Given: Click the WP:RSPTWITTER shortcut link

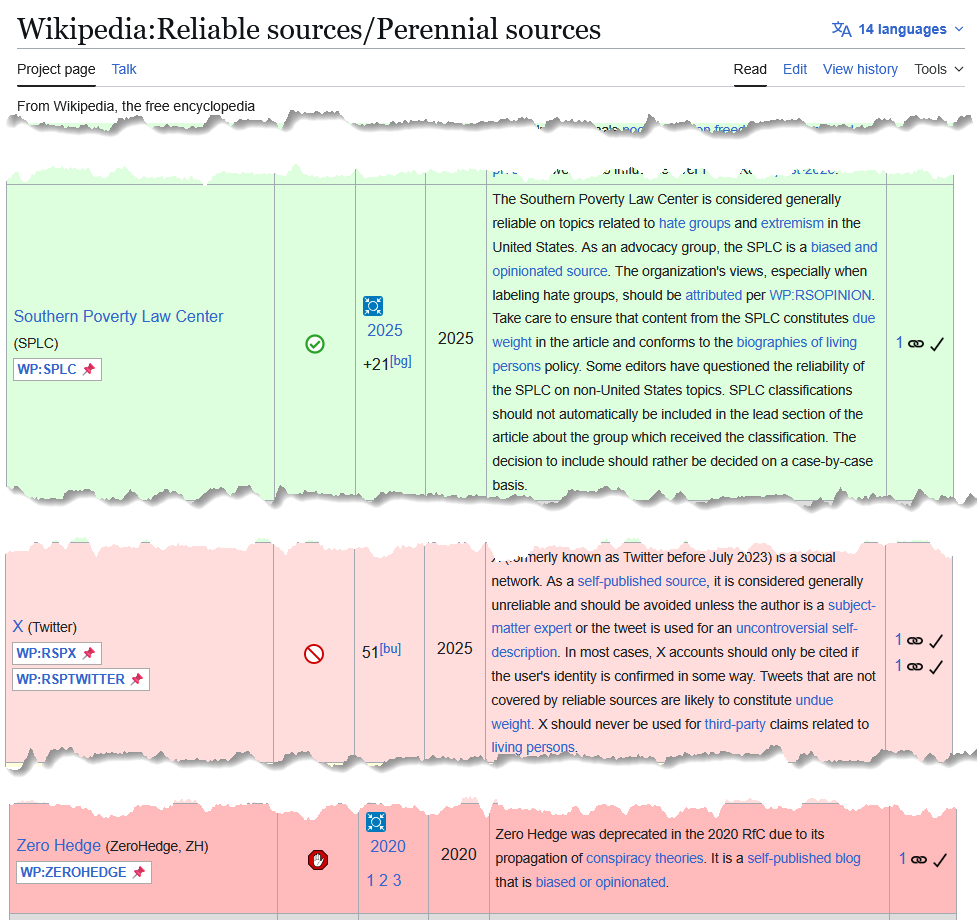Looking at the screenshot, I should pos(70,680).
